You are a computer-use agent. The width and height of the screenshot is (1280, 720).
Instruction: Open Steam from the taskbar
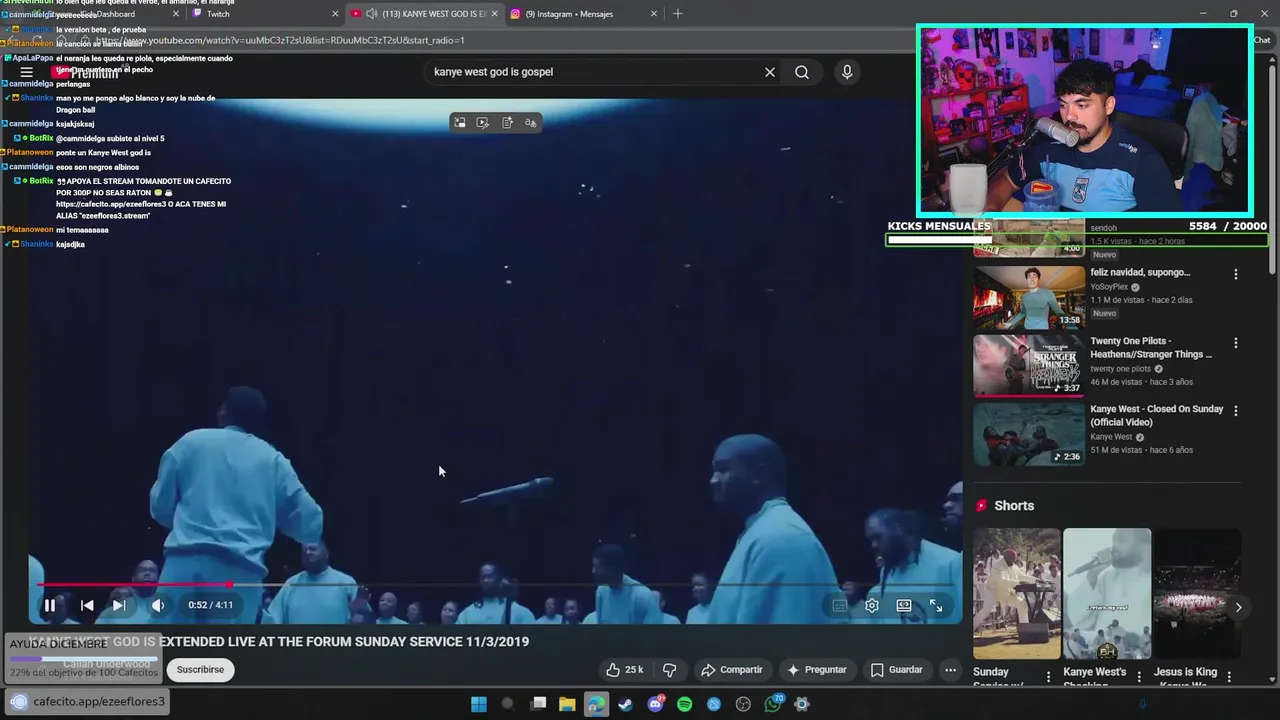pyautogui.click(x=626, y=704)
